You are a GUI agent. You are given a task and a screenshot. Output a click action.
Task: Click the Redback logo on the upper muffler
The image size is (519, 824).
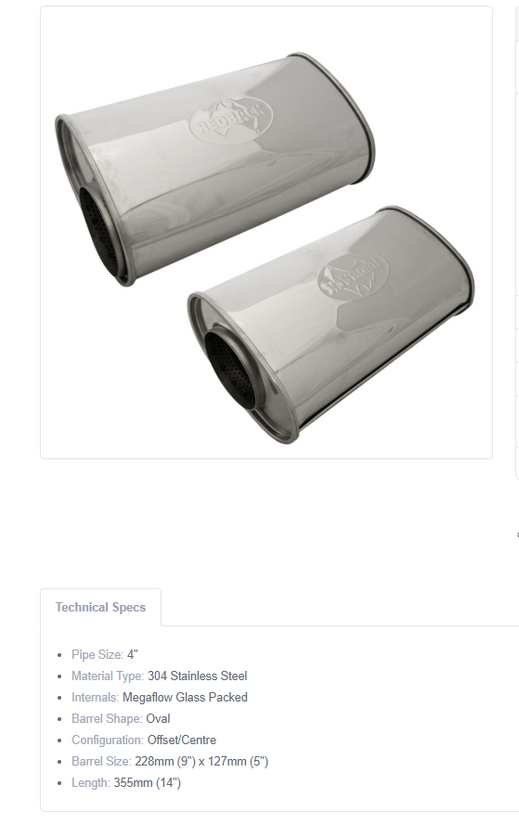[x=231, y=121]
